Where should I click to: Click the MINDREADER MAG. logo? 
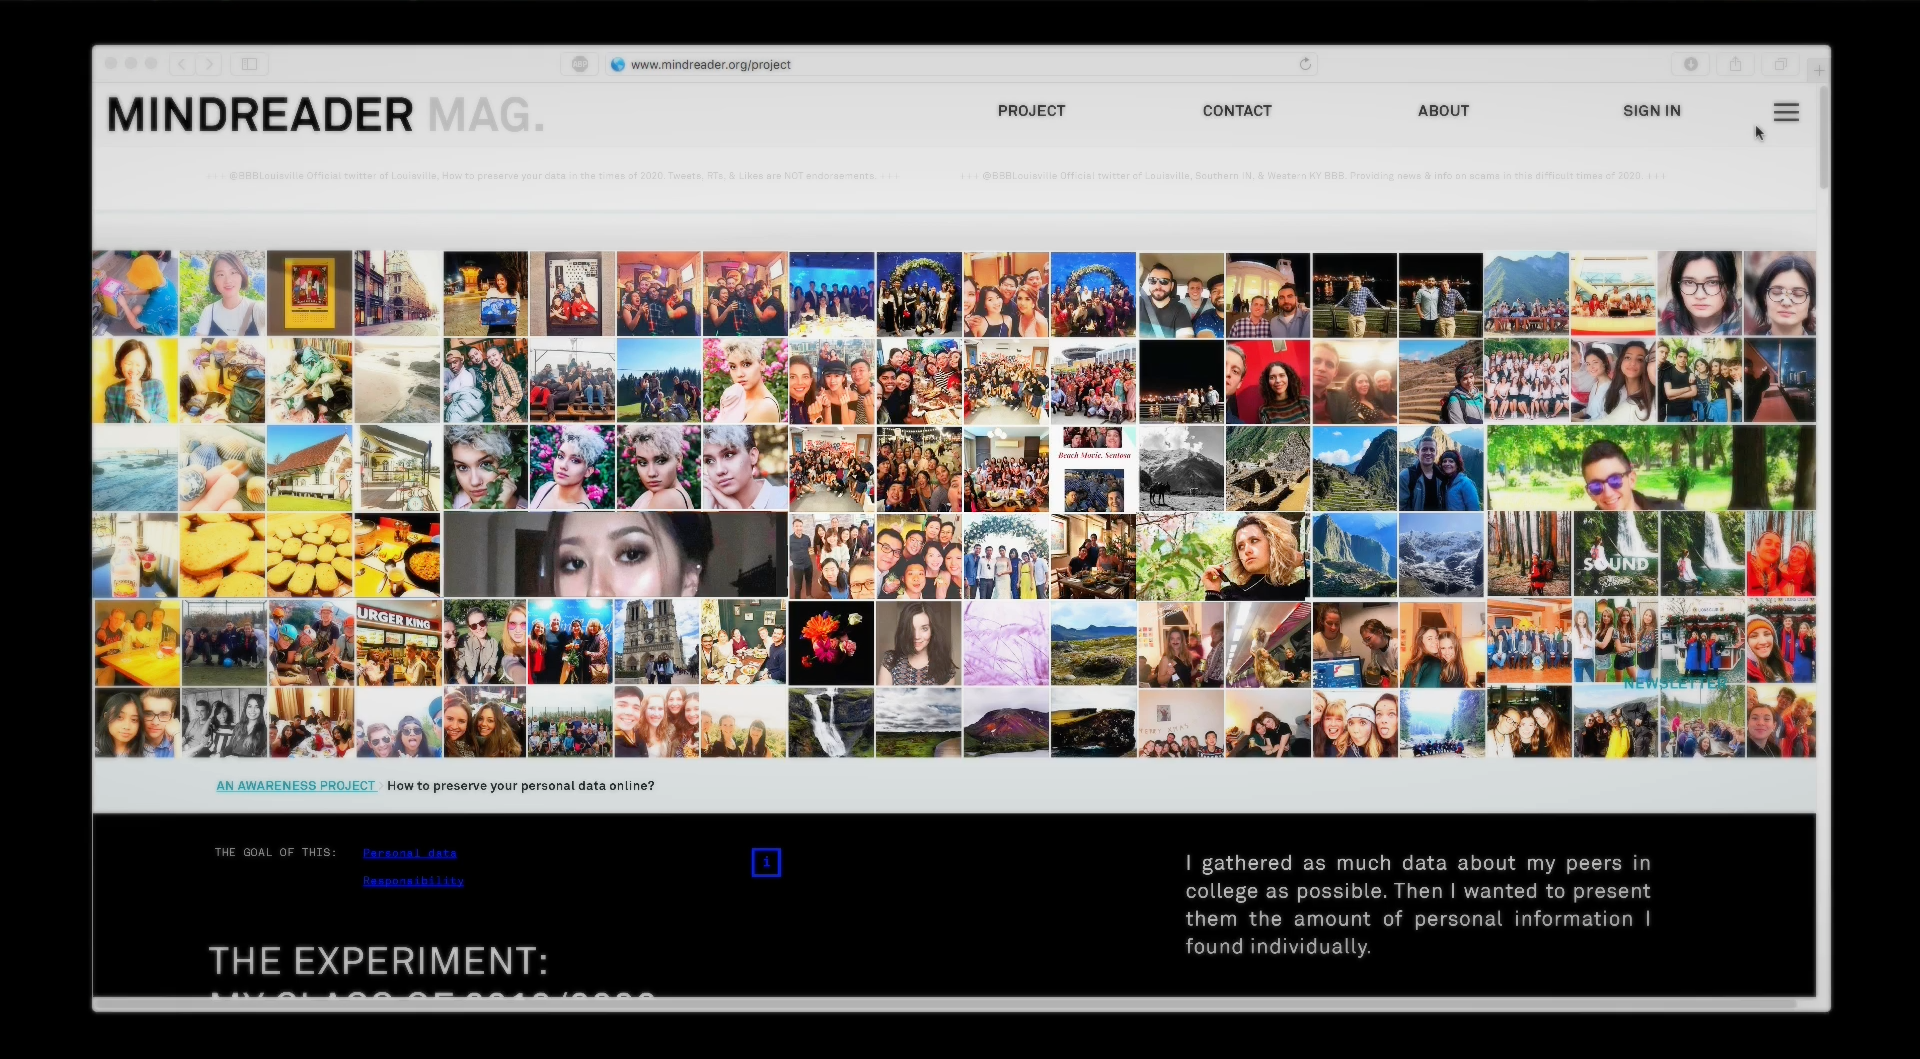326,115
